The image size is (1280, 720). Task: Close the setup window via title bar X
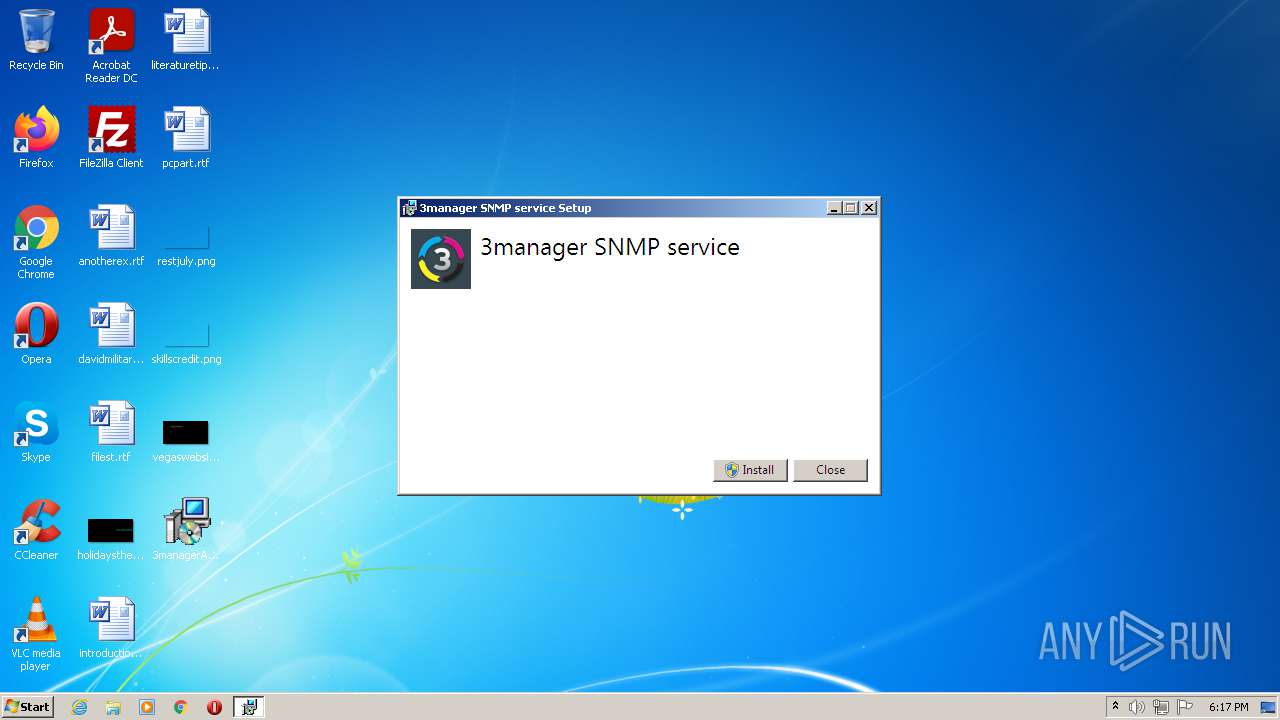tap(869, 208)
